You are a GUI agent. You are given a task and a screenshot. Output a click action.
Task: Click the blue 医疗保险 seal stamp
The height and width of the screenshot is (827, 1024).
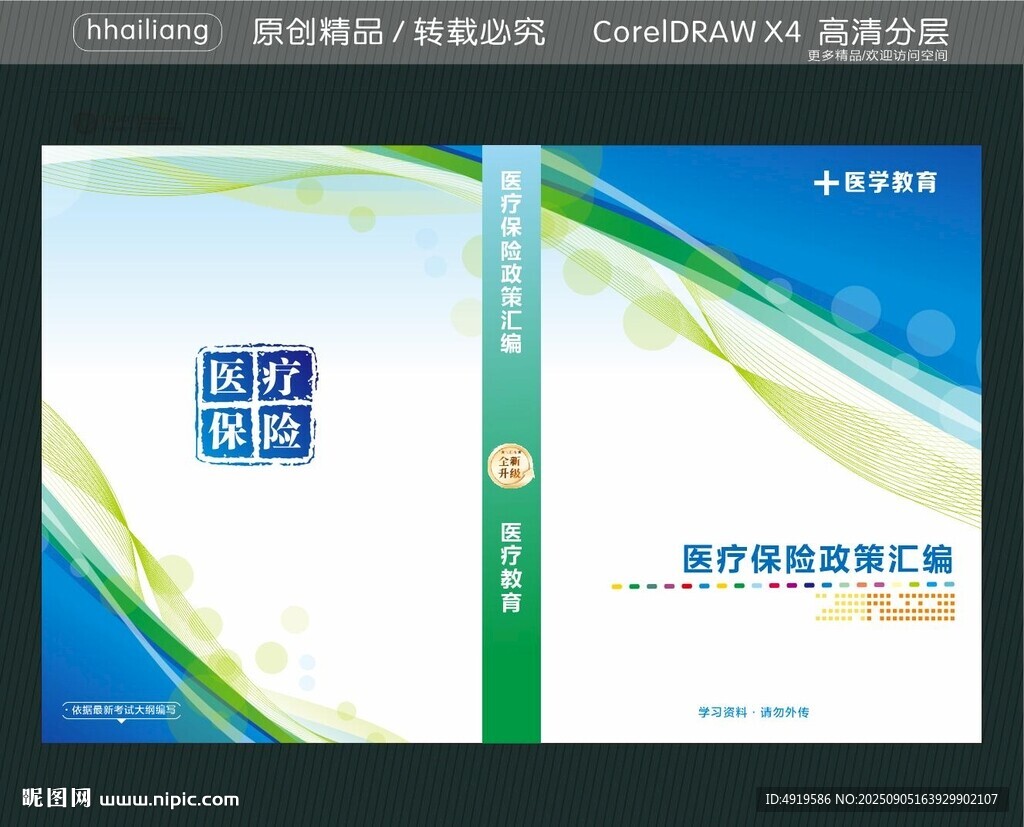coord(256,404)
